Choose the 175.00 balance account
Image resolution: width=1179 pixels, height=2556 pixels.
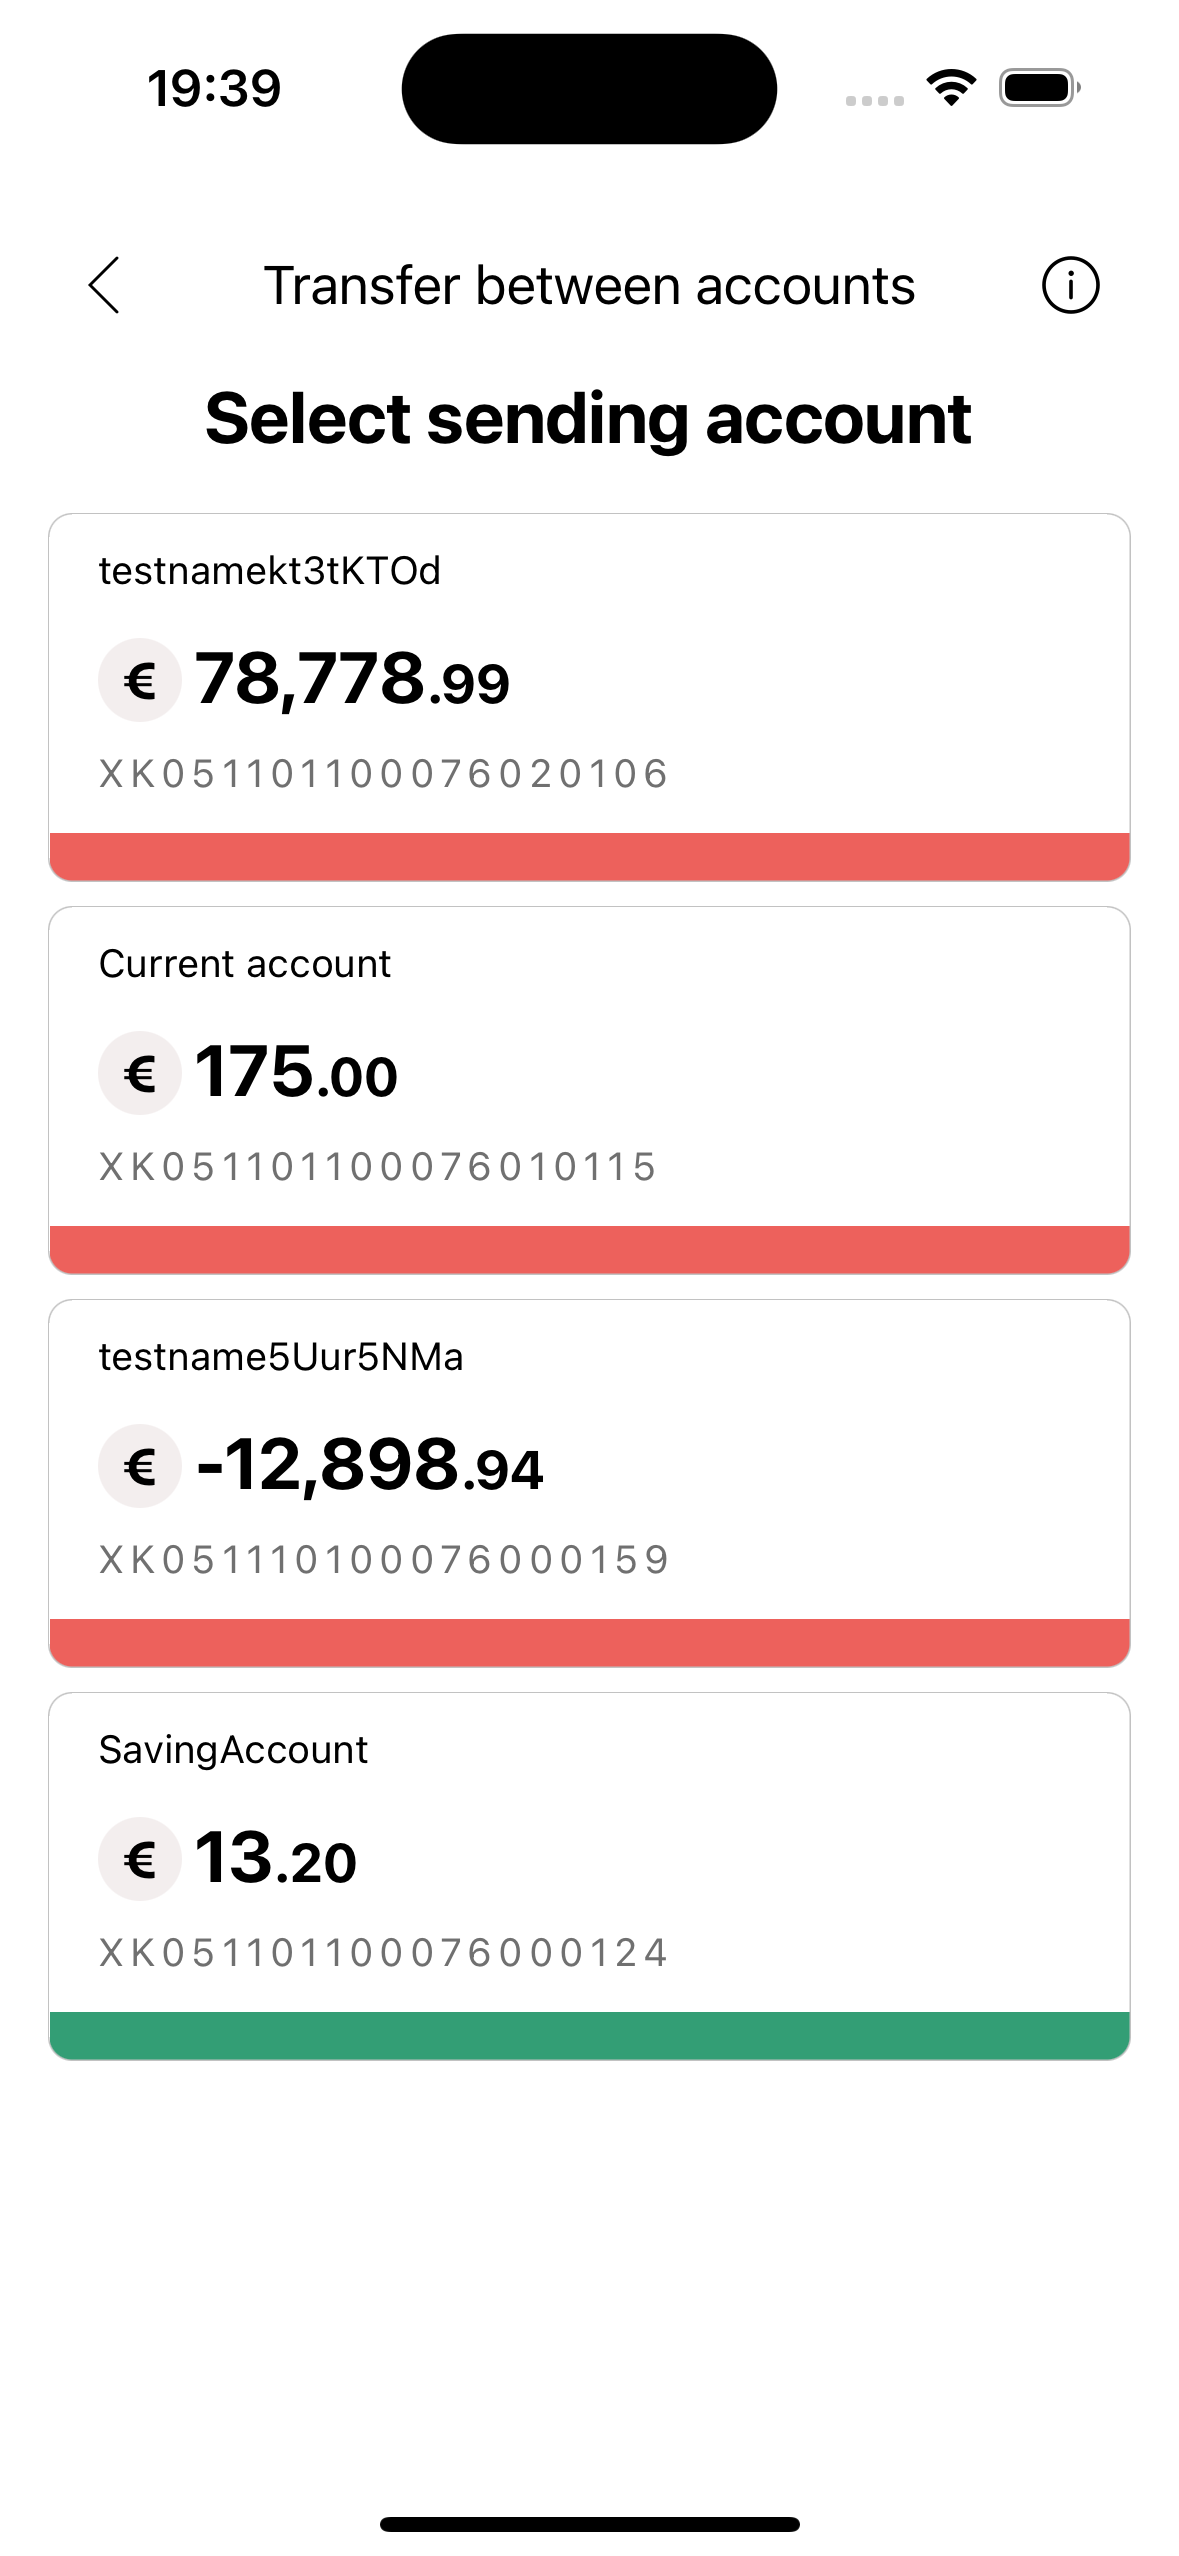[x=297, y=1073]
